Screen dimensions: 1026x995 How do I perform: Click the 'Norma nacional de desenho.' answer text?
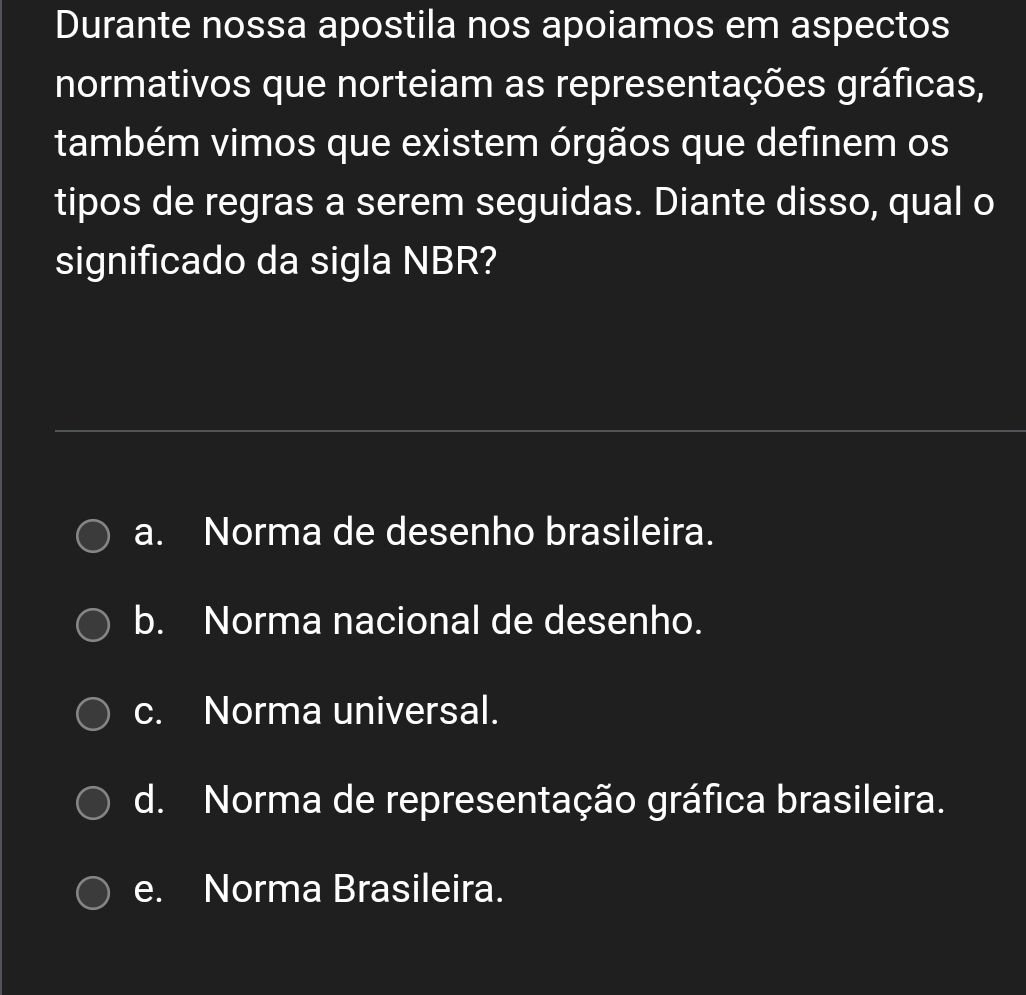[452, 622]
